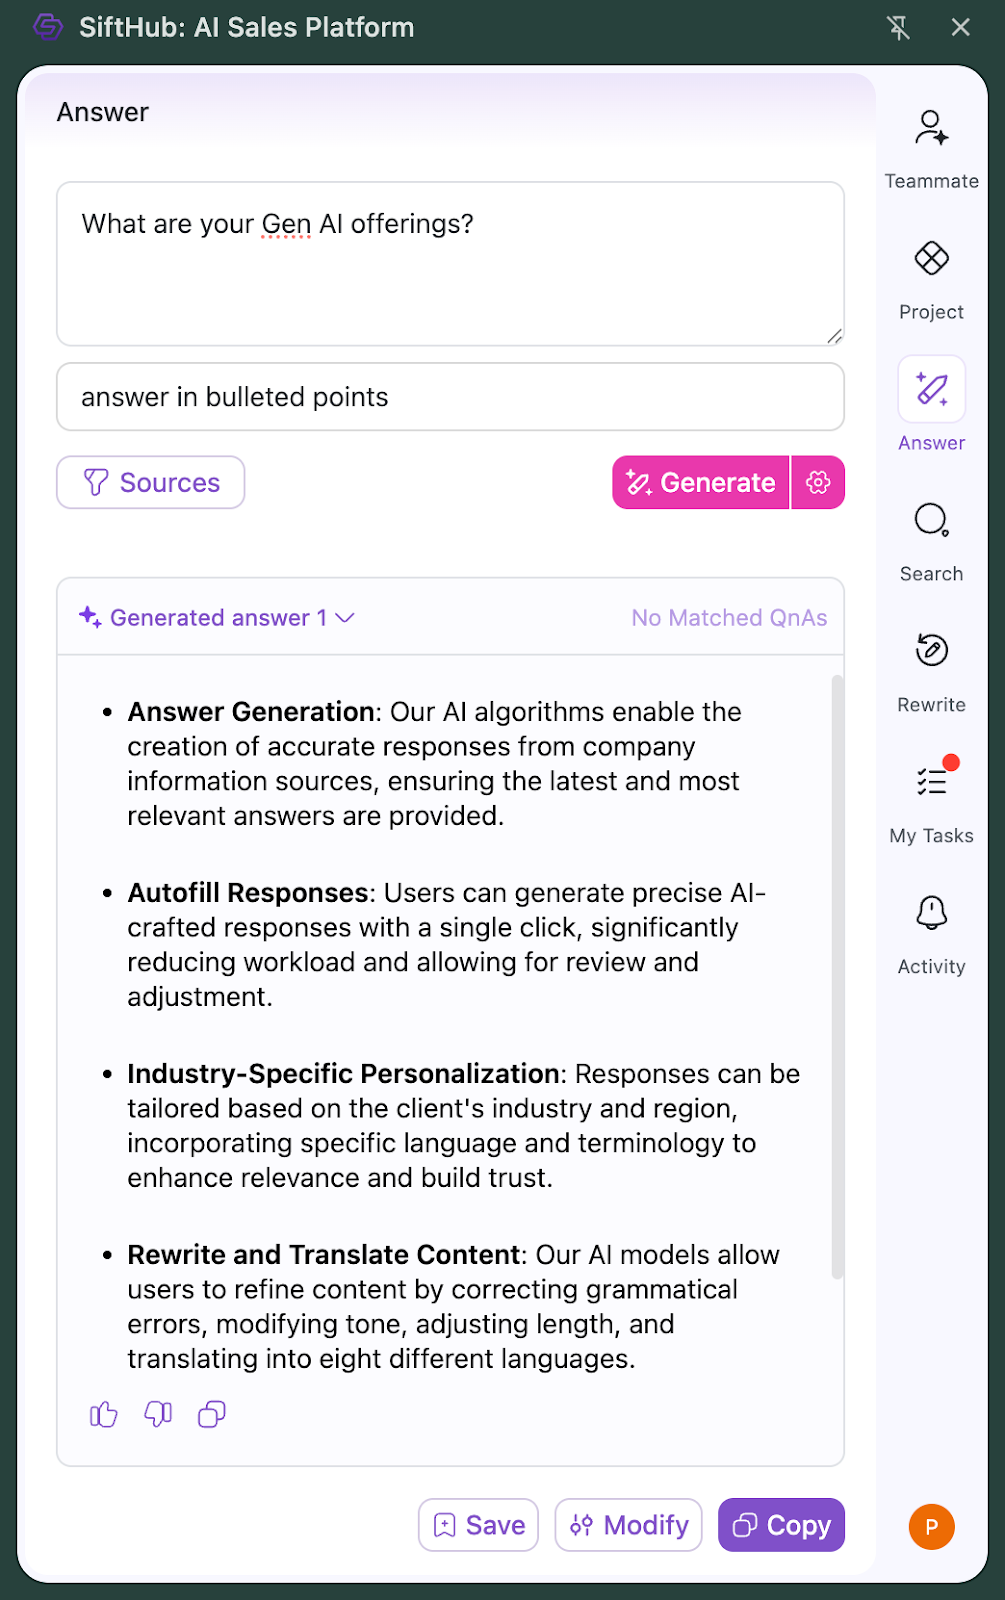Screen dimensions: 1005x1600
Task: Thumbs up the generated answer
Action: pos(104,1414)
